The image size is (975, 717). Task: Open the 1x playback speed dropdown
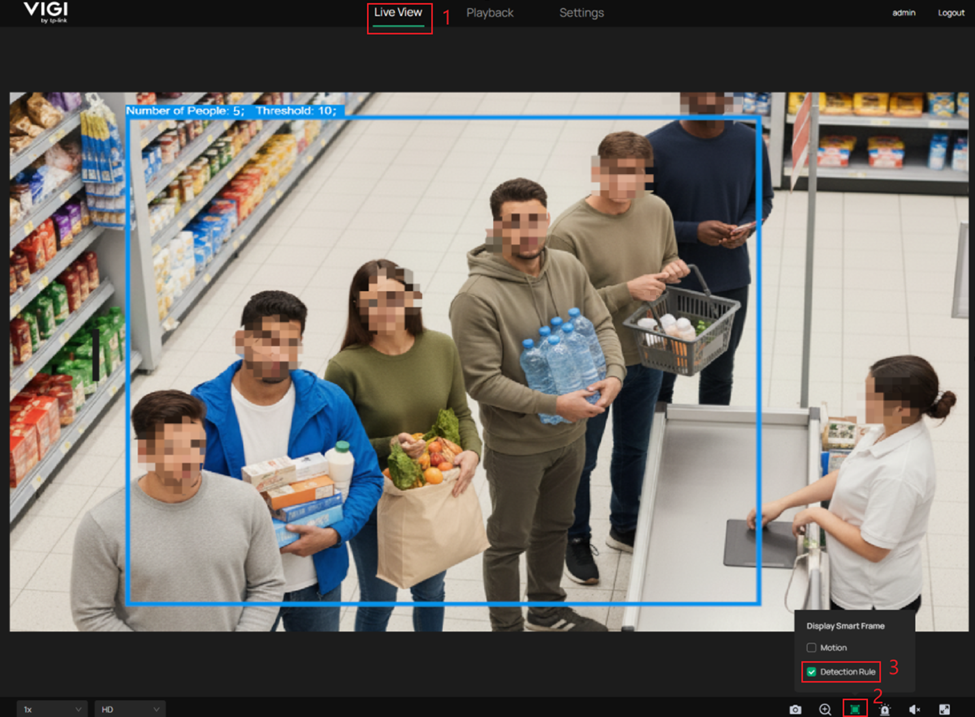[x=50, y=708]
